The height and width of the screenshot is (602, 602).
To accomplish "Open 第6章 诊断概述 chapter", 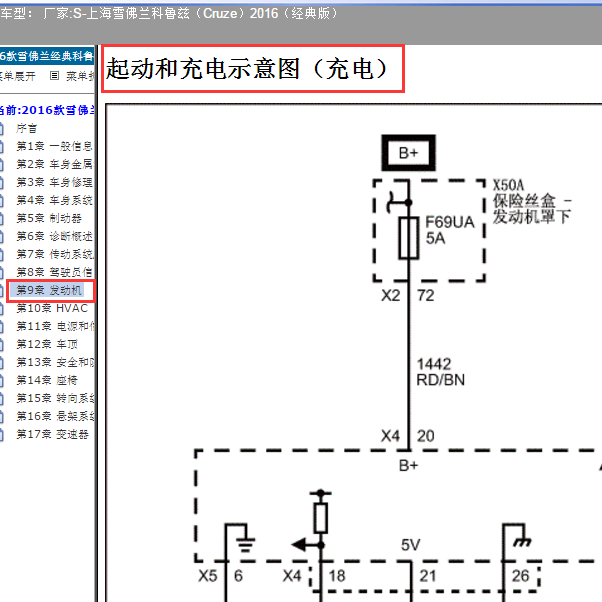I will click(54, 236).
